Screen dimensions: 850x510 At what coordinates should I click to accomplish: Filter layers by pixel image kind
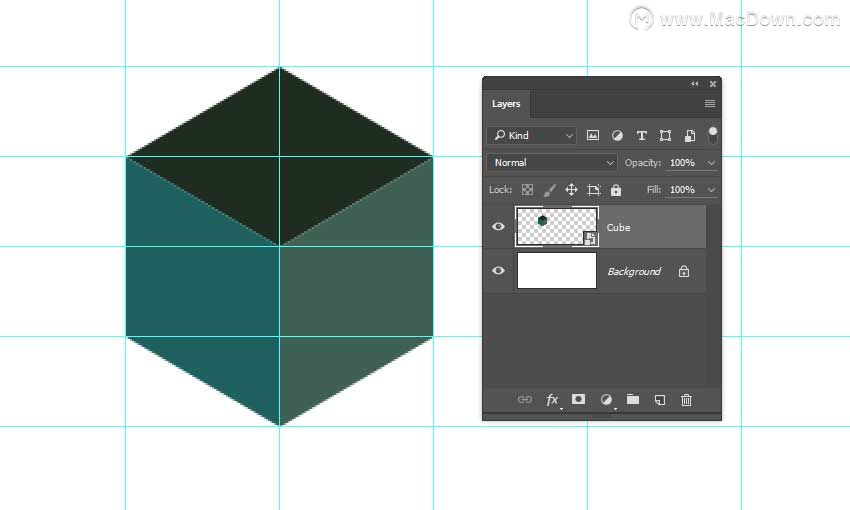[593, 135]
